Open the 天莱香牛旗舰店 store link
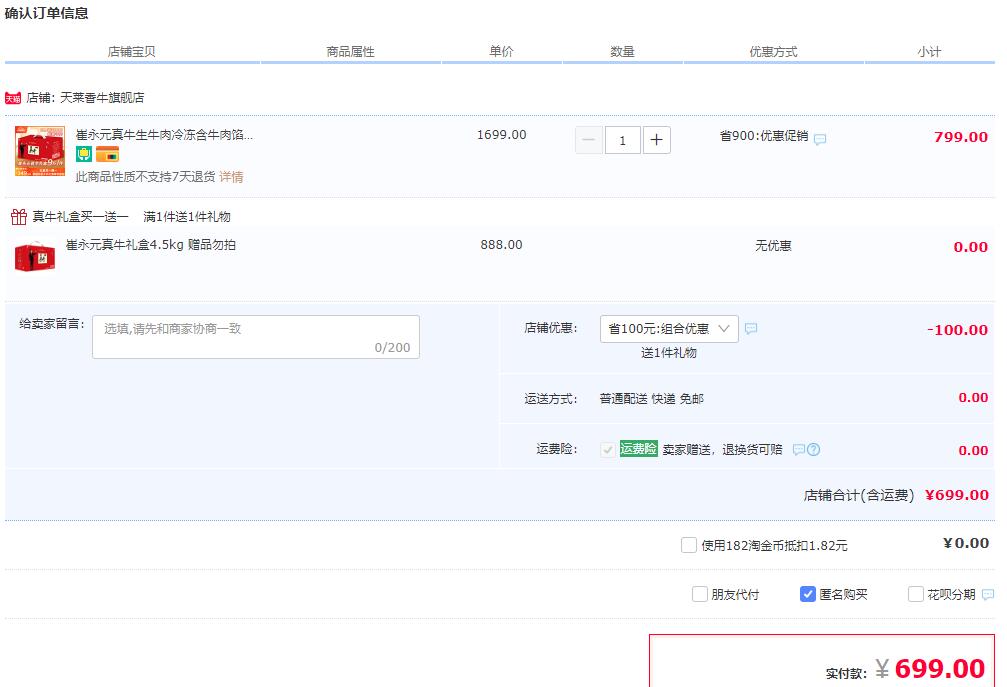The height and width of the screenshot is (687, 1007). [x=102, y=98]
